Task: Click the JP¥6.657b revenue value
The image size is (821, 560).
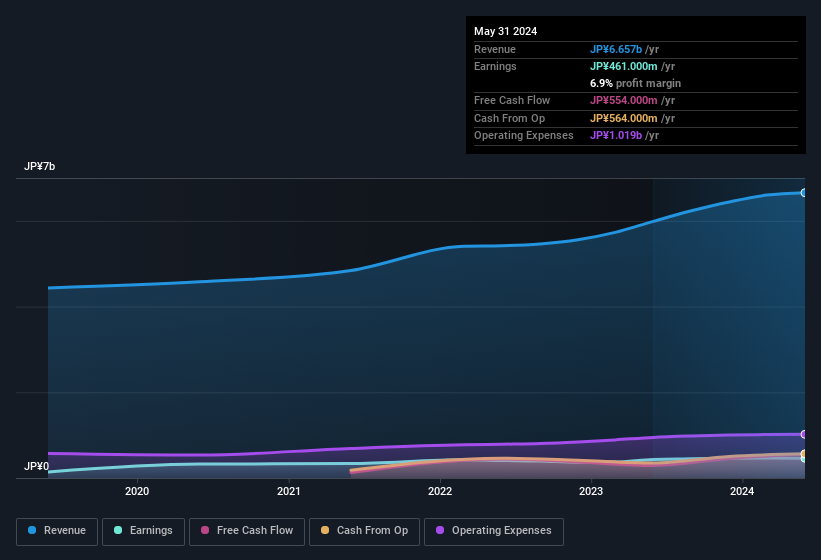Action: pos(616,49)
